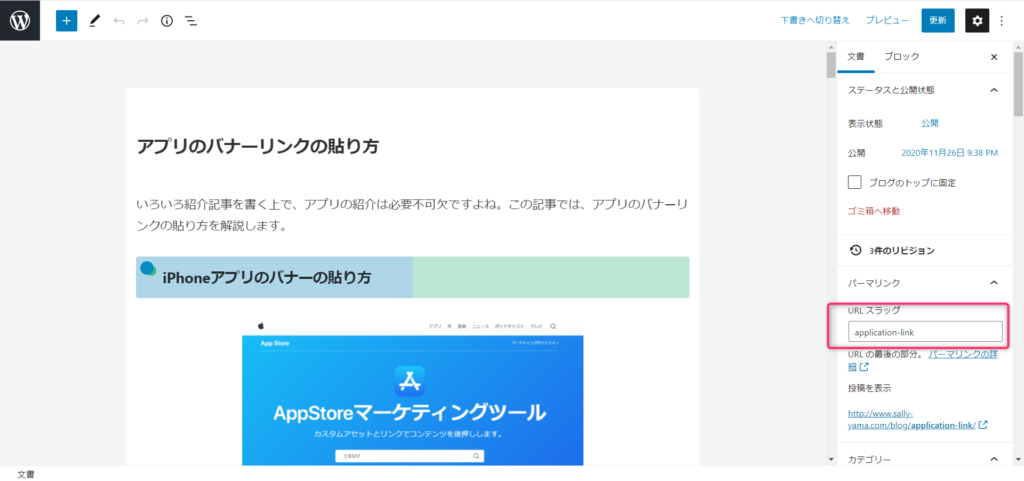Open the block list view outline
This screenshot has height=481, width=1024.
click(191, 21)
